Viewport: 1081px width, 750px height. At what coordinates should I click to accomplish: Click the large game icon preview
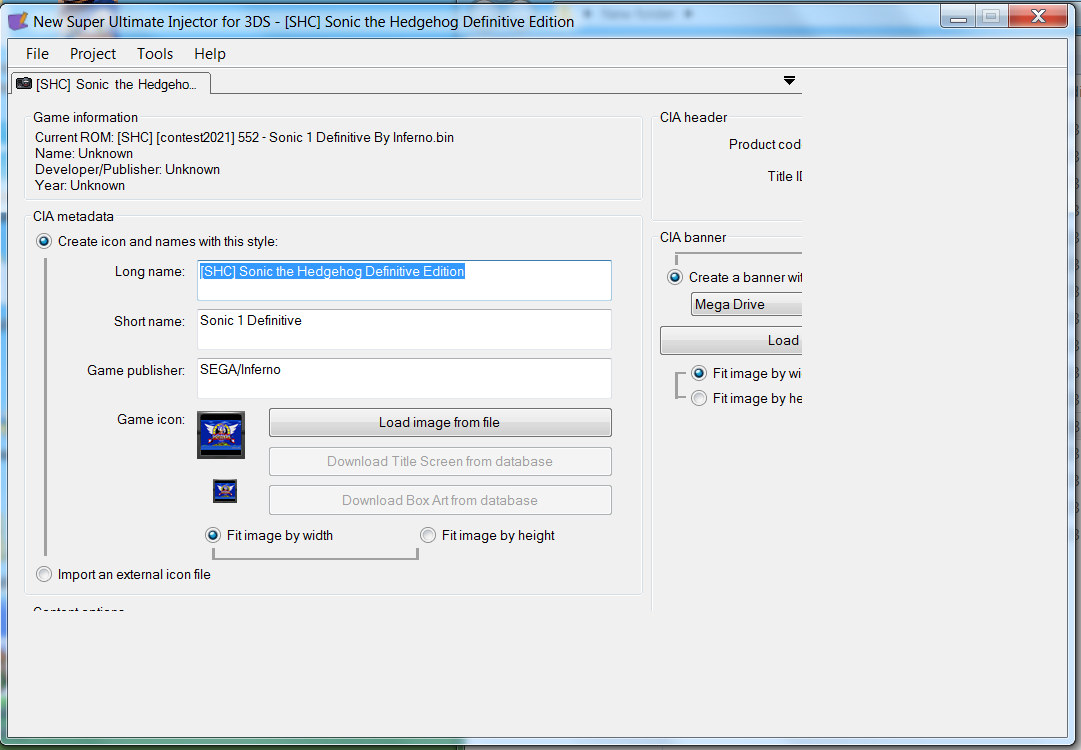pyautogui.click(x=221, y=435)
